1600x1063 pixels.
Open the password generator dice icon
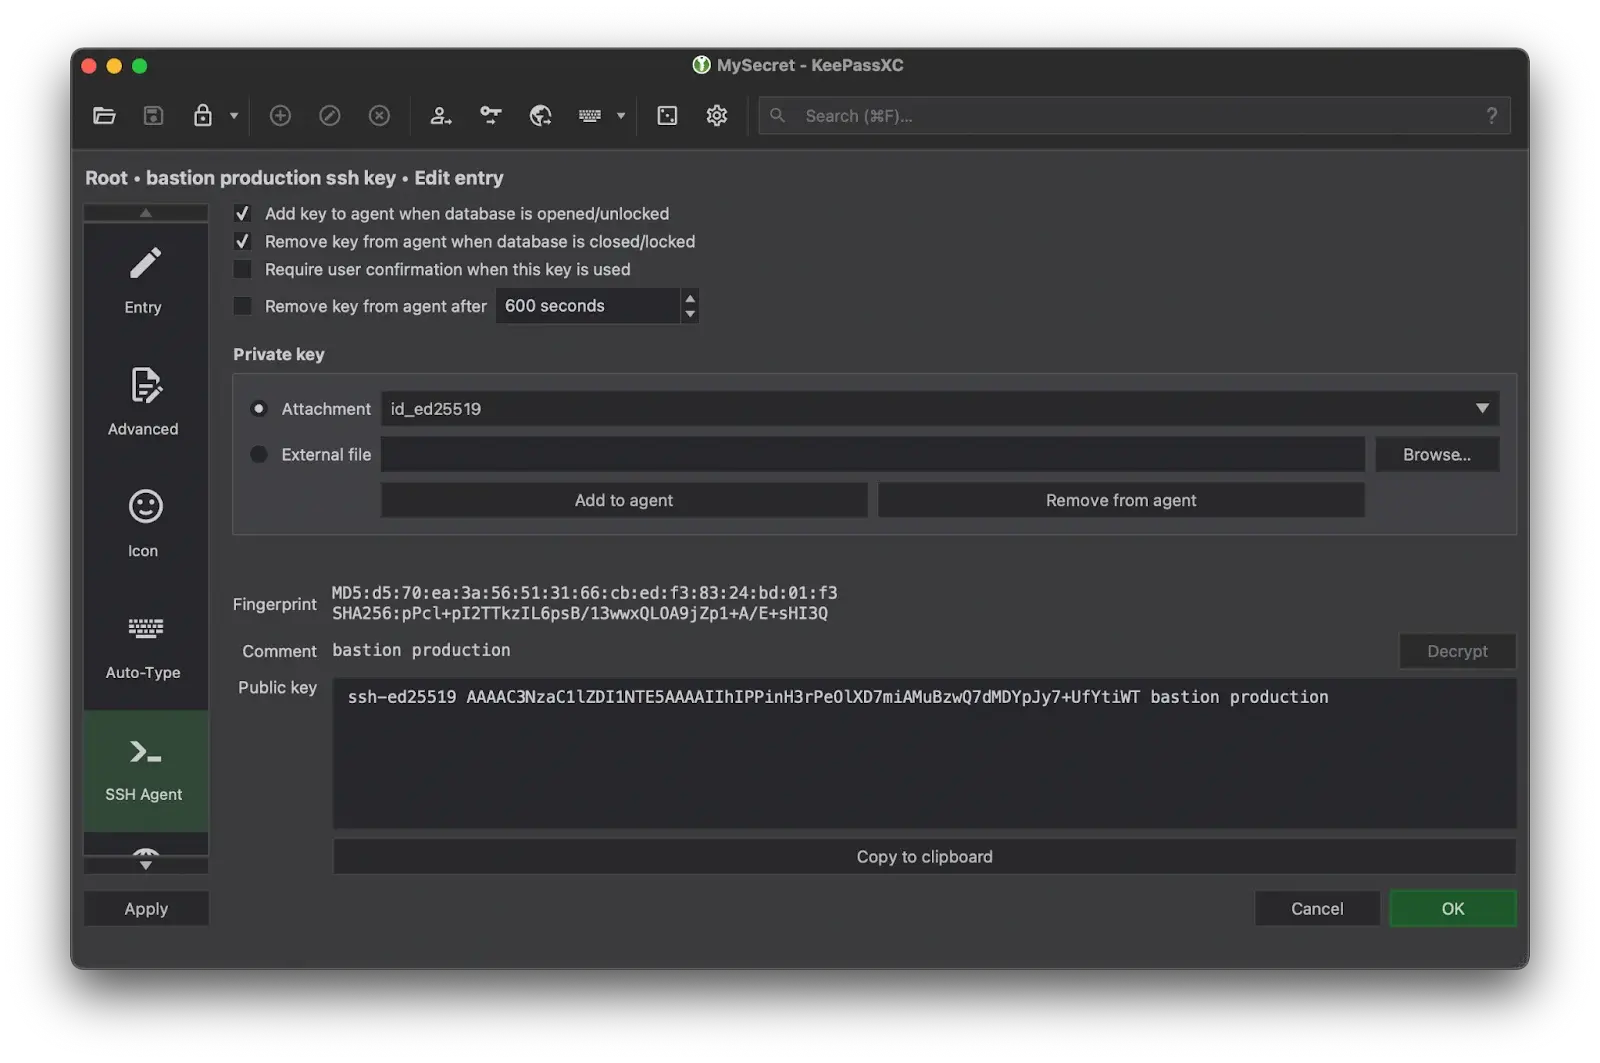tap(666, 115)
